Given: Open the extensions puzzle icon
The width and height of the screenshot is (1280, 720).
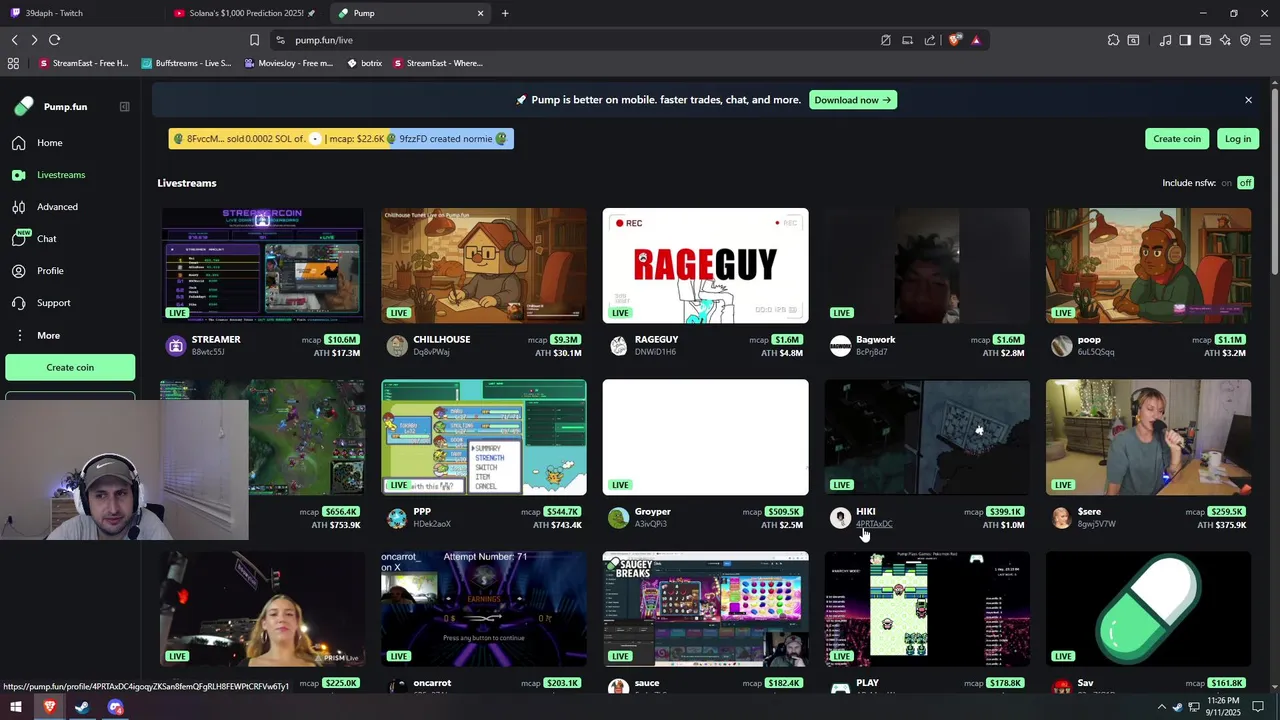Looking at the screenshot, I should pyautogui.click(x=1113, y=40).
